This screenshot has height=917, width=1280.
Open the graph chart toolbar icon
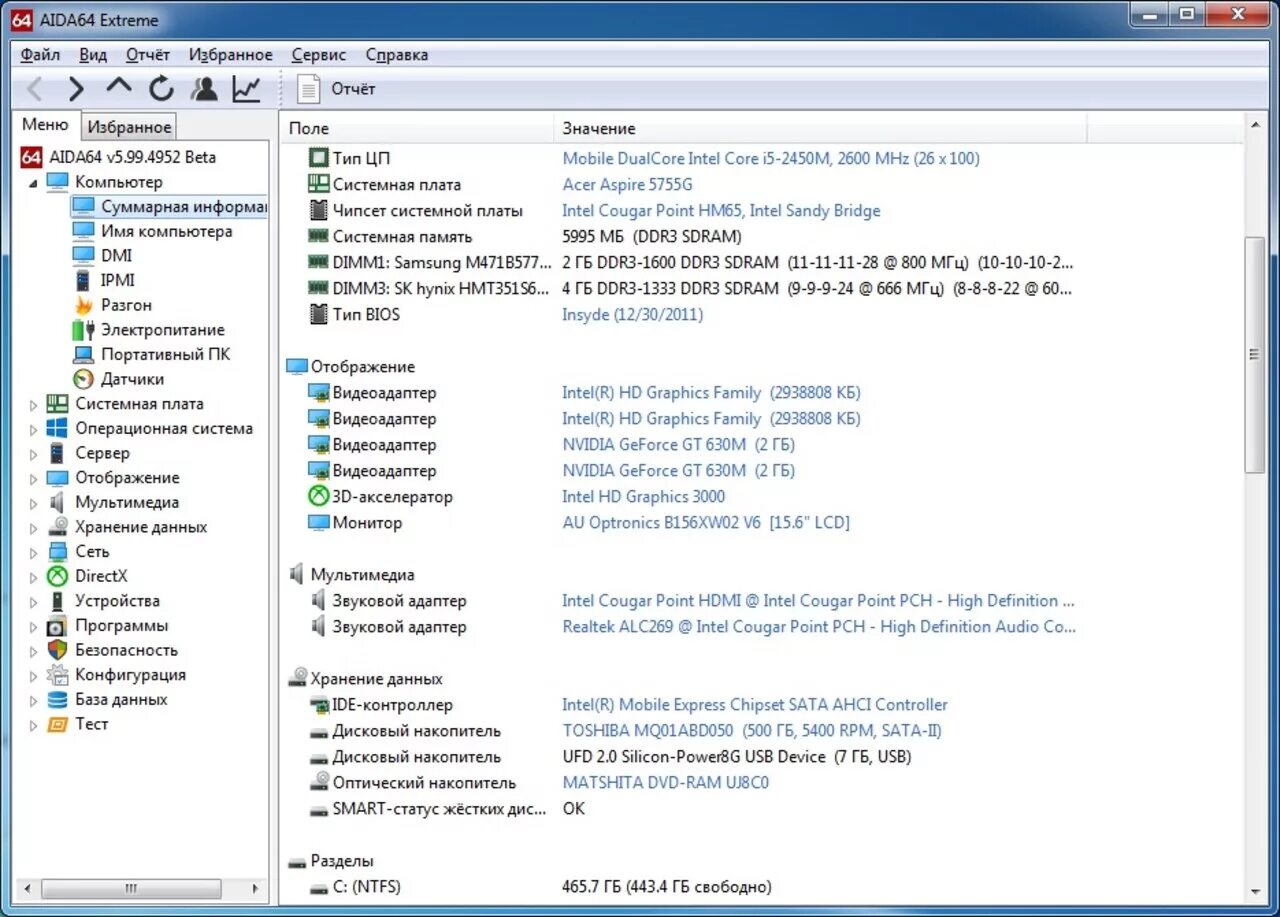246,89
